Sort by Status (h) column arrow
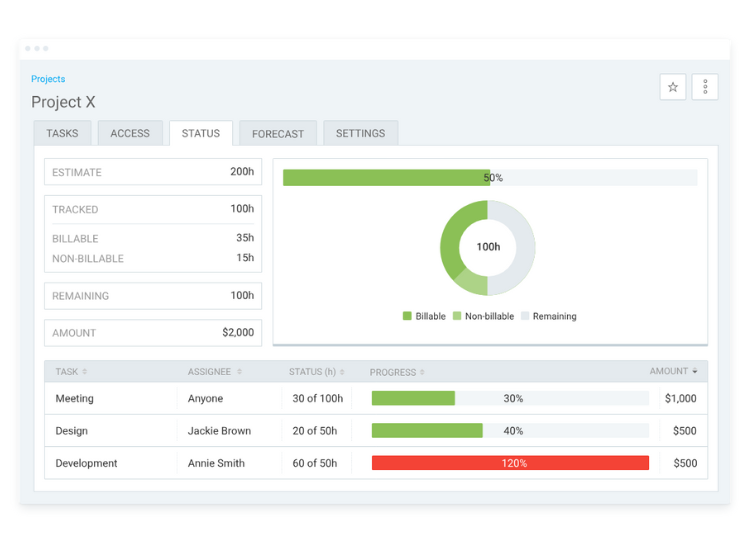The height and width of the screenshot is (550, 750). tap(344, 372)
